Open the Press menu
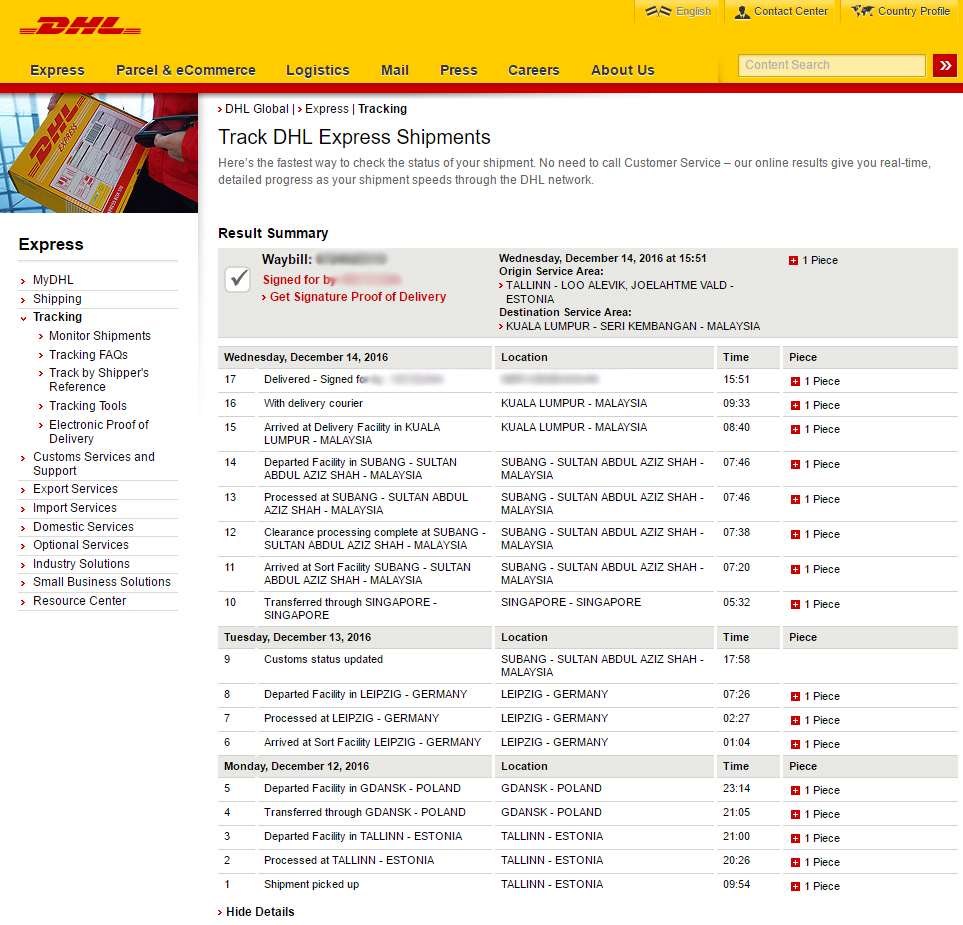Screen dimensions: 963x925 459,70
